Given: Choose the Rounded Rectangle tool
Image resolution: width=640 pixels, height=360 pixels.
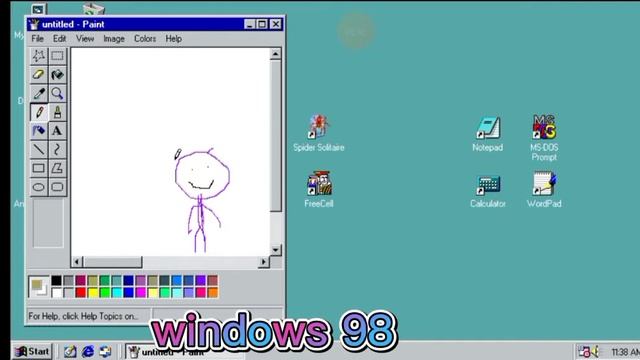Looking at the screenshot, I should tap(57, 187).
